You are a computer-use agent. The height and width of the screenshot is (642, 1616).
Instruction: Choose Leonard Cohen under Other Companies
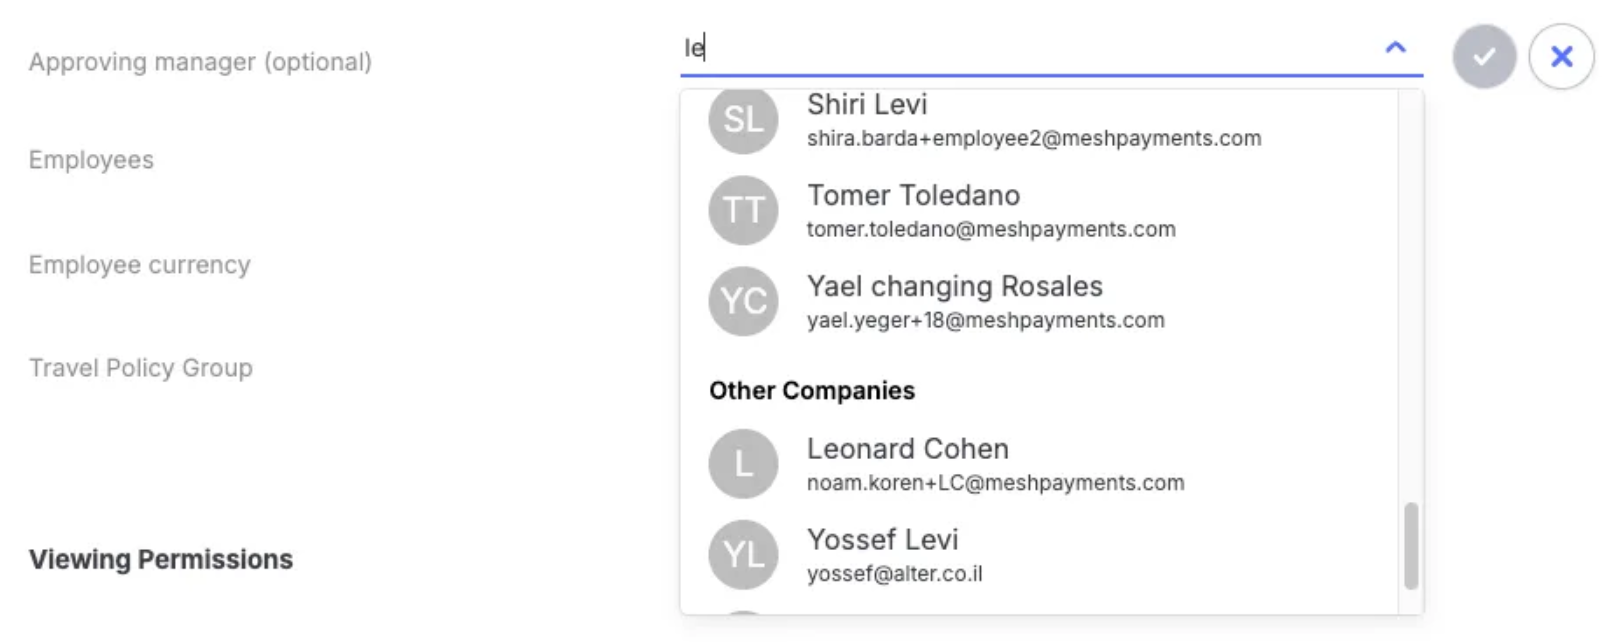(1040, 464)
